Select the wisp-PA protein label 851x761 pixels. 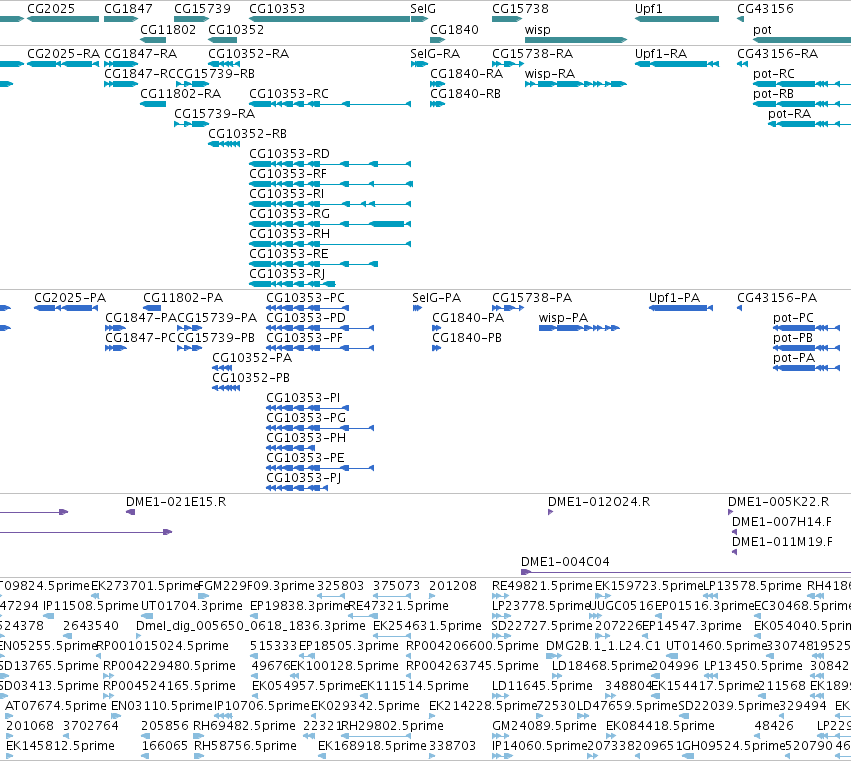(x=563, y=318)
